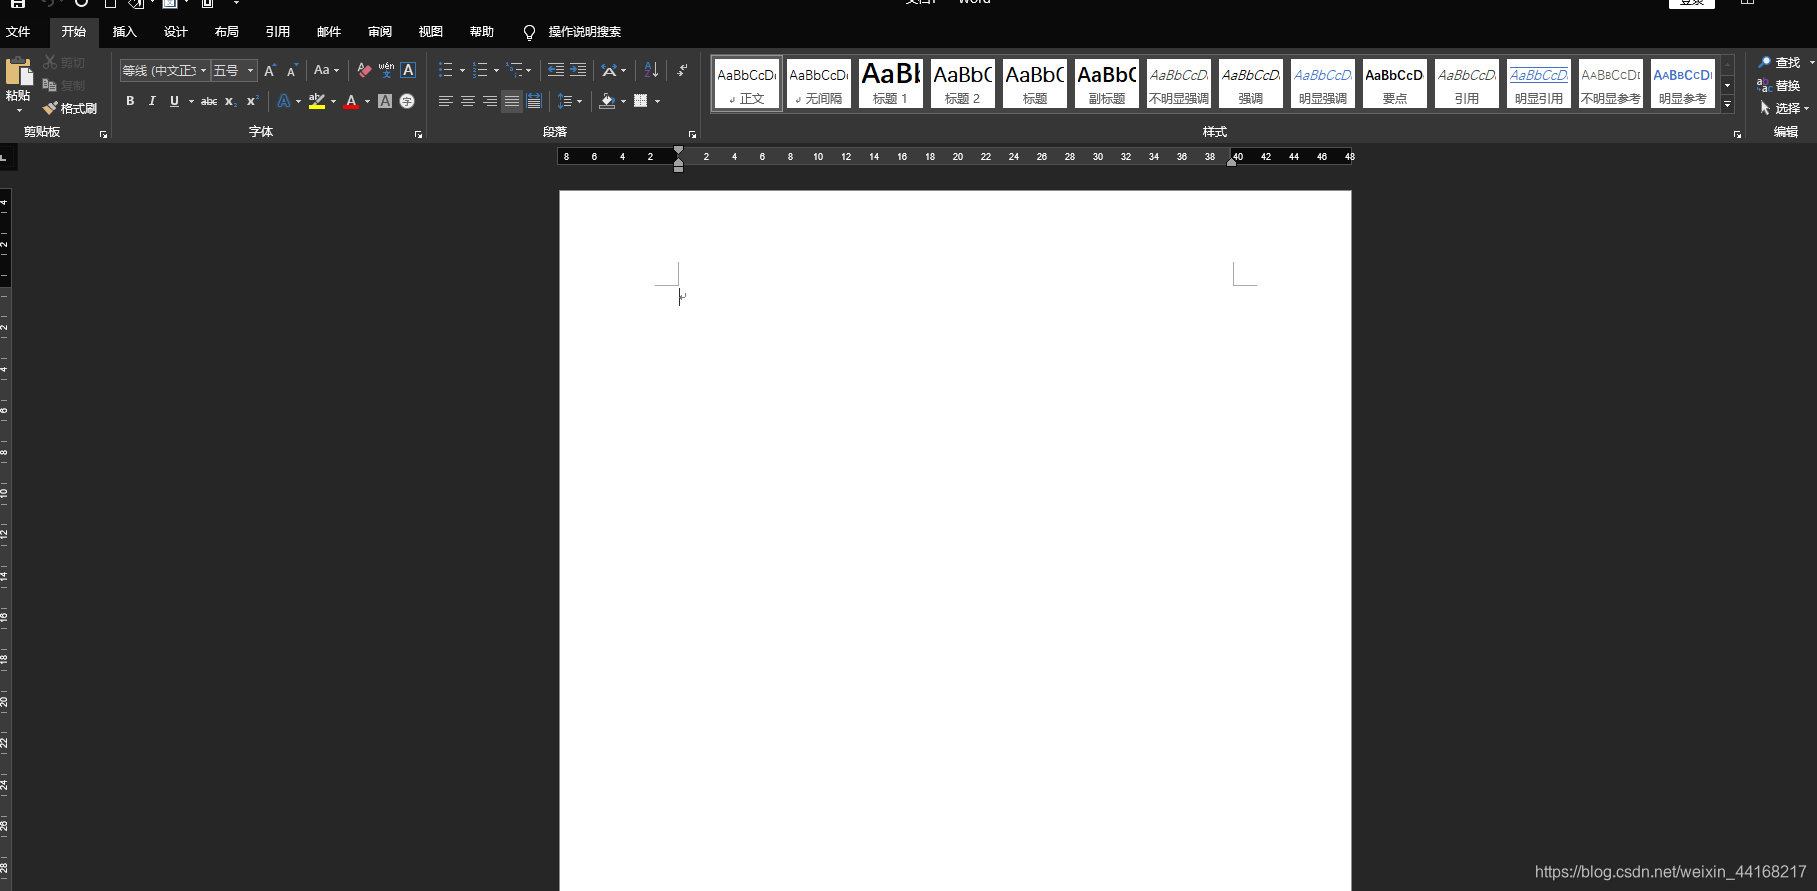This screenshot has height=891, width=1817.
Task: Open the Asian layout tool
Action: (609, 70)
